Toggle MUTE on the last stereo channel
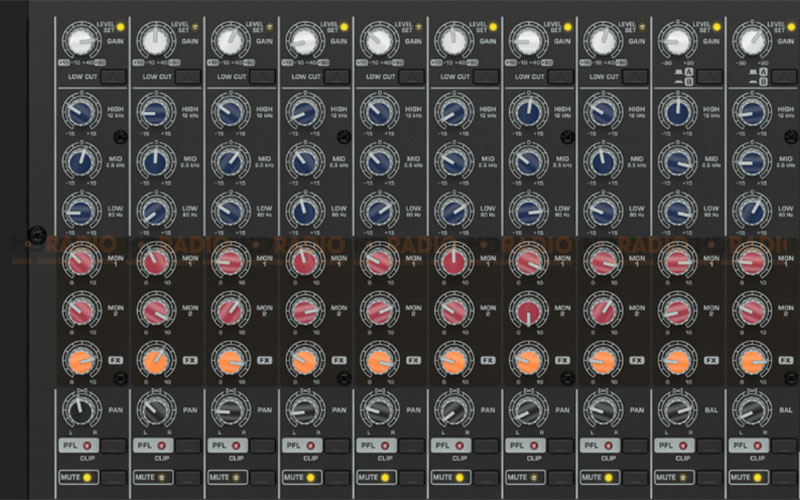Viewport: 800px width, 500px height. pyautogui.click(x=754, y=477)
